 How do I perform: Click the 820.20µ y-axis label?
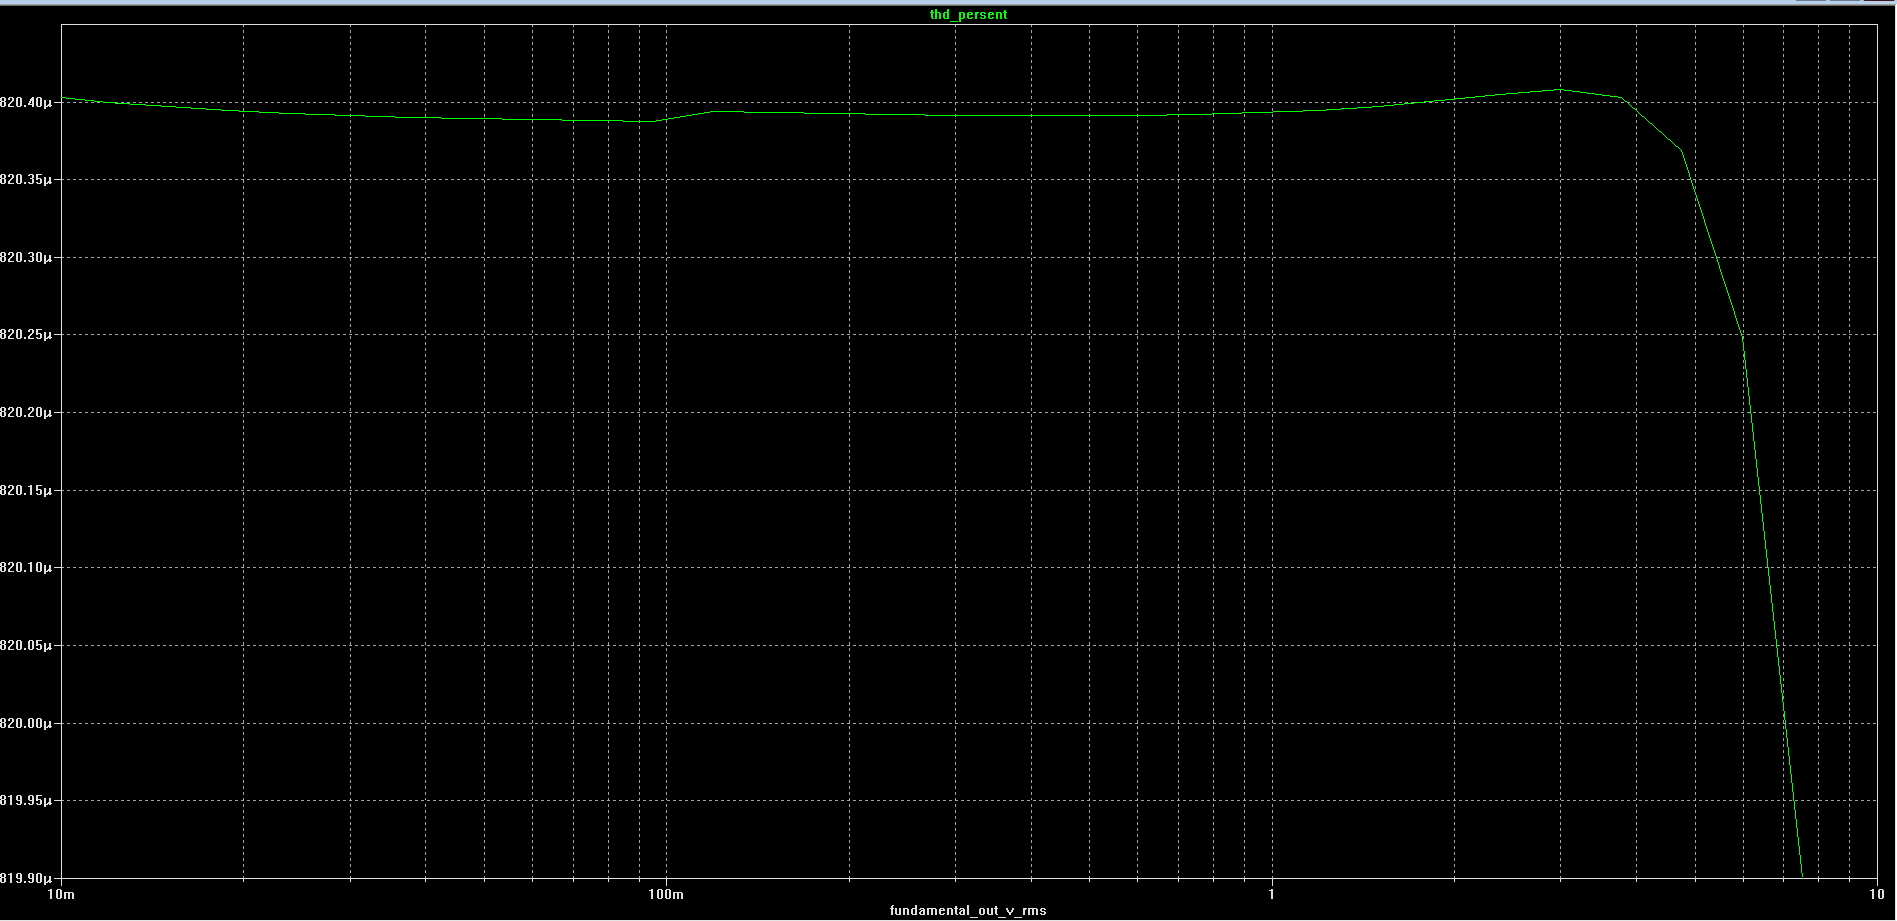(x=26, y=413)
